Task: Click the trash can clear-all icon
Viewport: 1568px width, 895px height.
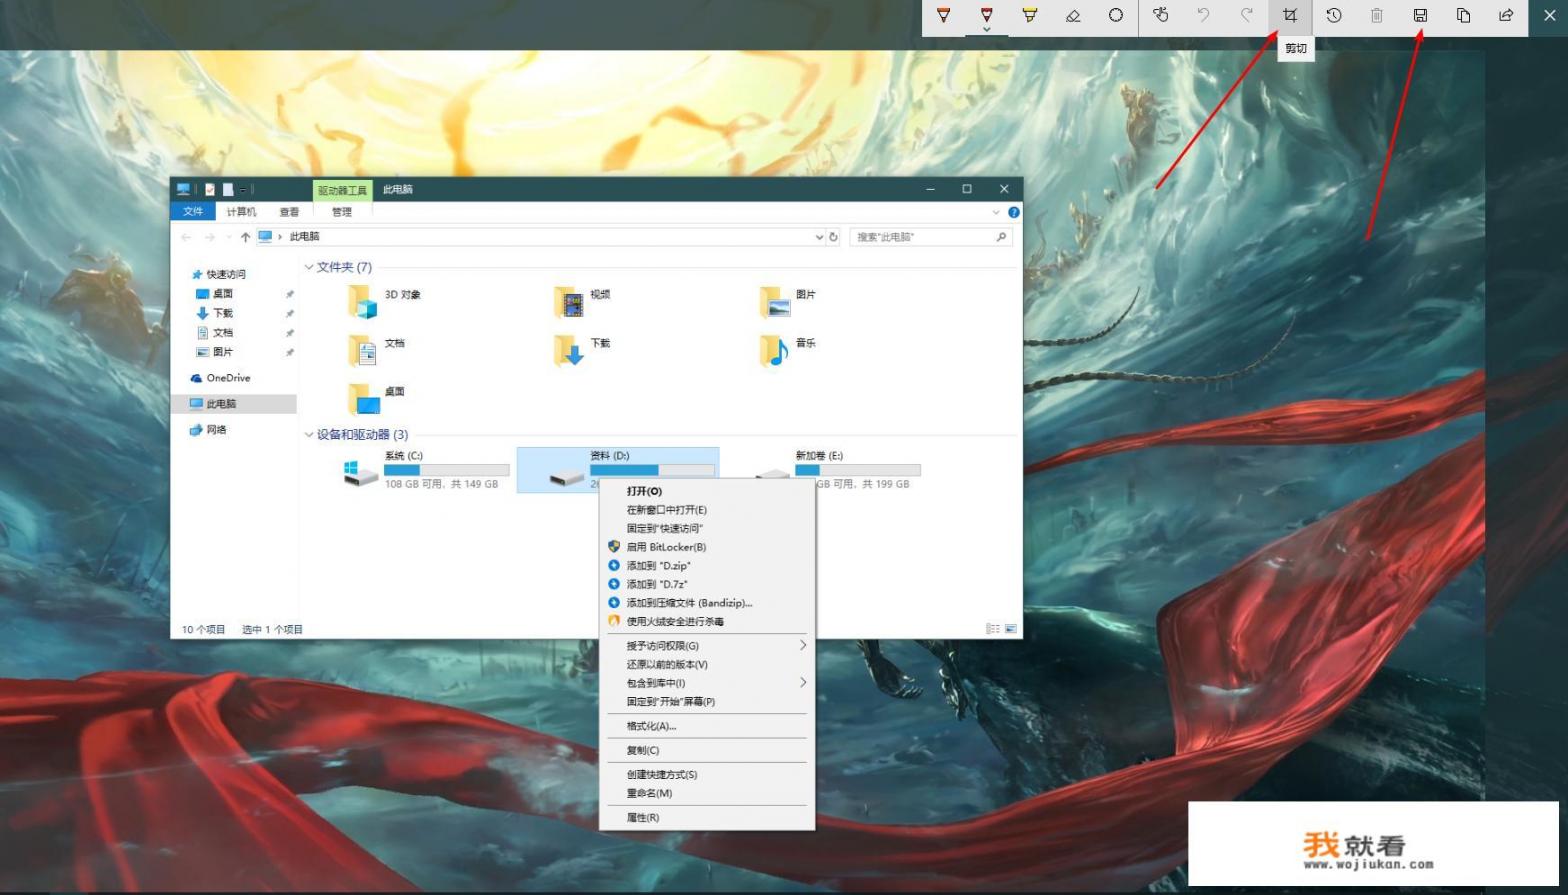Action: 1377,15
